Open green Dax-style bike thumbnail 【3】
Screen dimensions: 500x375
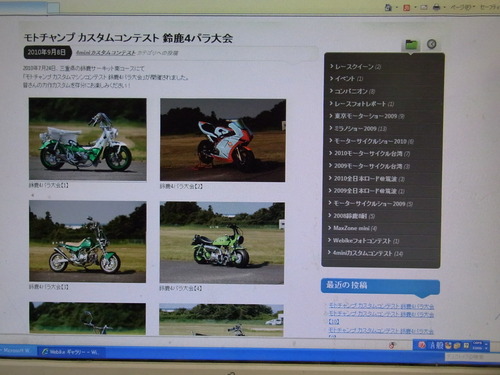tap(88, 242)
